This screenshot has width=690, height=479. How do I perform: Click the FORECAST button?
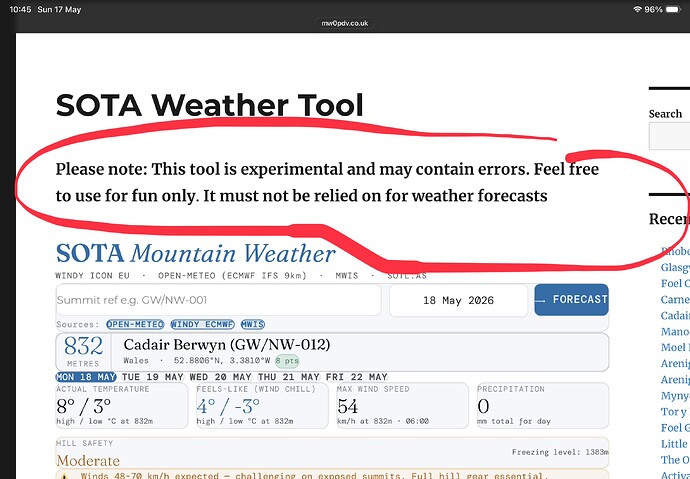pyautogui.click(x=571, y=300)
